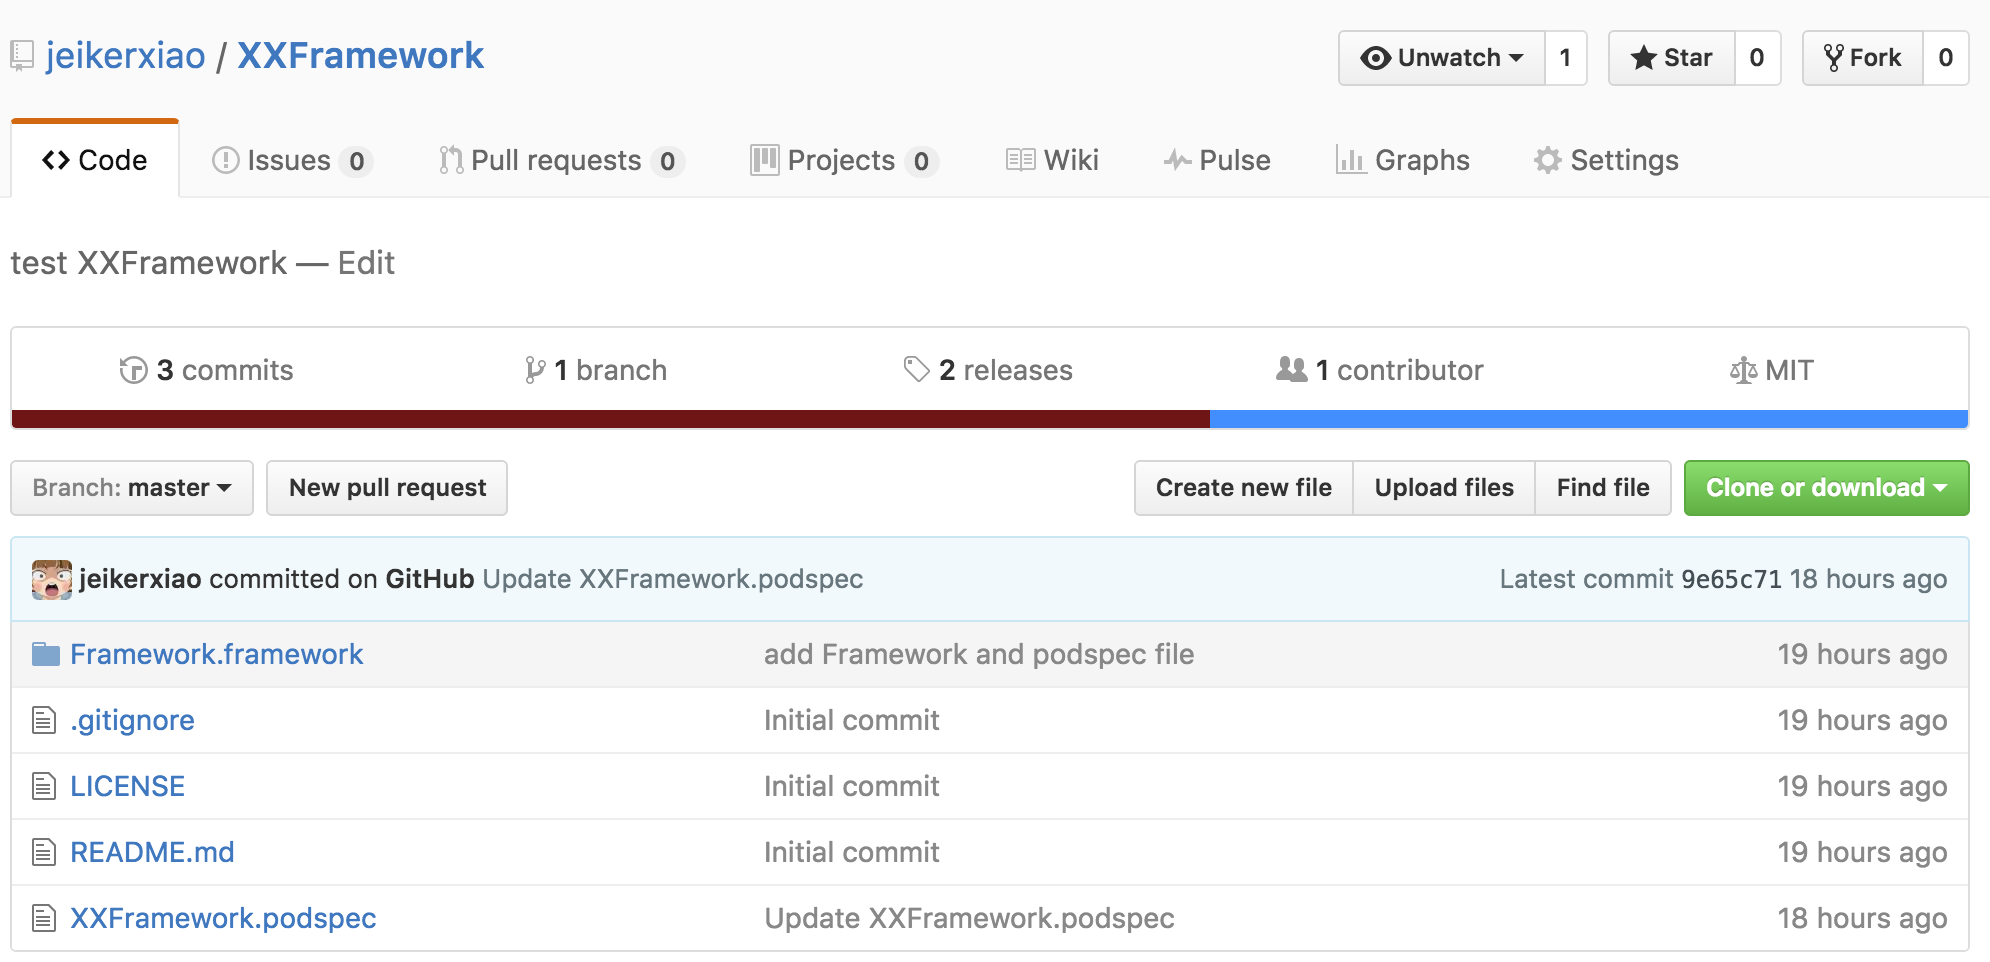Screen dimensions: 1990x962
Task: Click '19 hours ago' in the LICENSE row
Action: pyautogui.click(x=1862, y=786)
